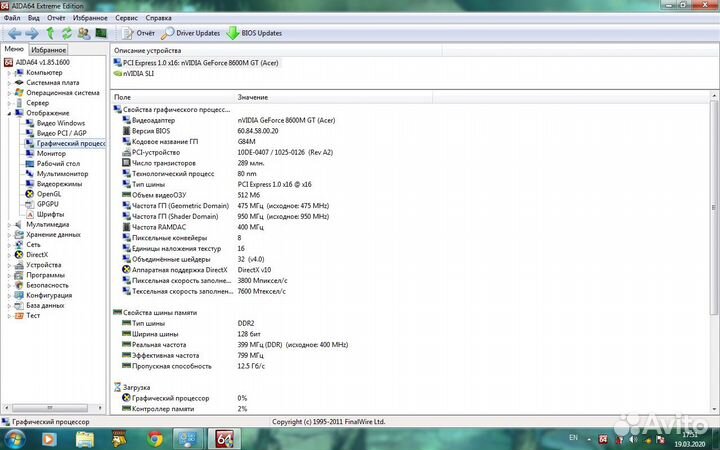Select the nVIDIA SLI device row
The width and height of the screenshot is (720, 450).
(134, 73)
